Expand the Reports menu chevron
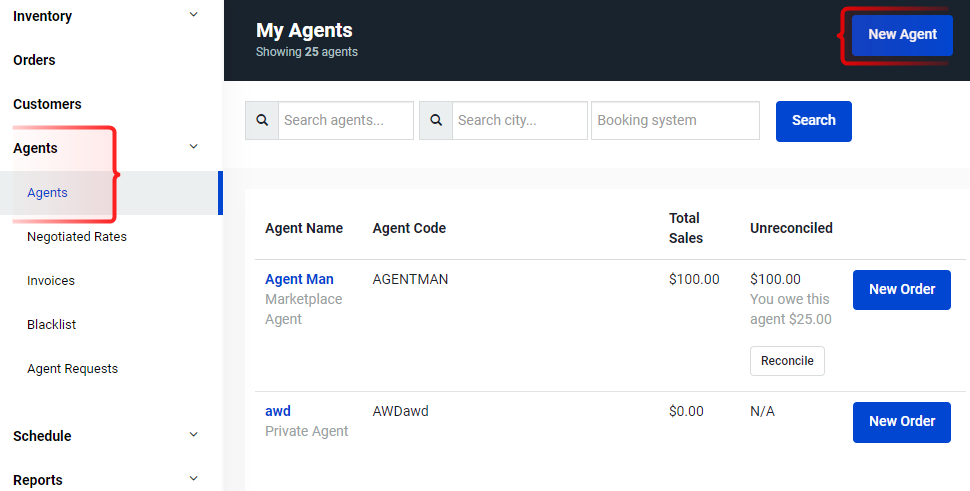The height and width of the screenshot is (491, 970). [x=194, y=479]
